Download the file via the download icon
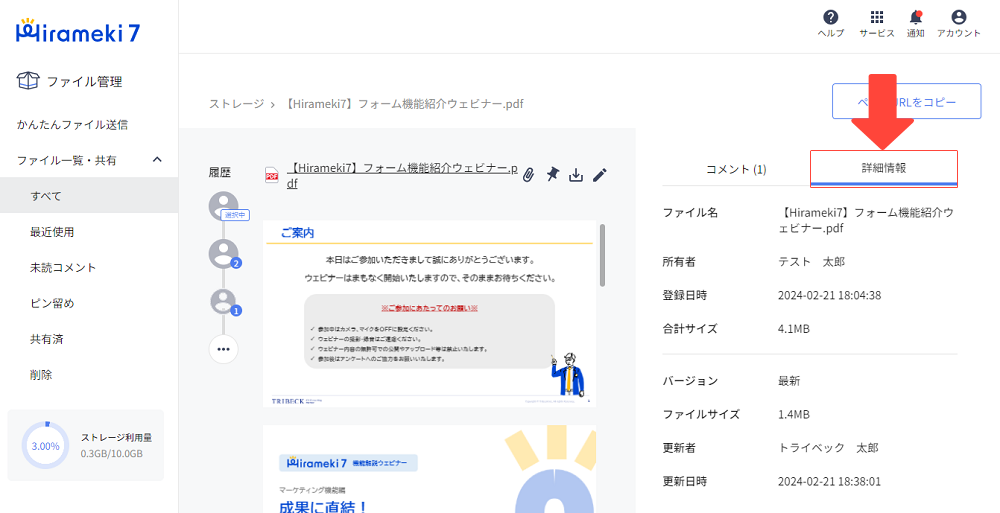This screenshot has width=1000, height=513. pyautogui.click(x=576, y=174)
